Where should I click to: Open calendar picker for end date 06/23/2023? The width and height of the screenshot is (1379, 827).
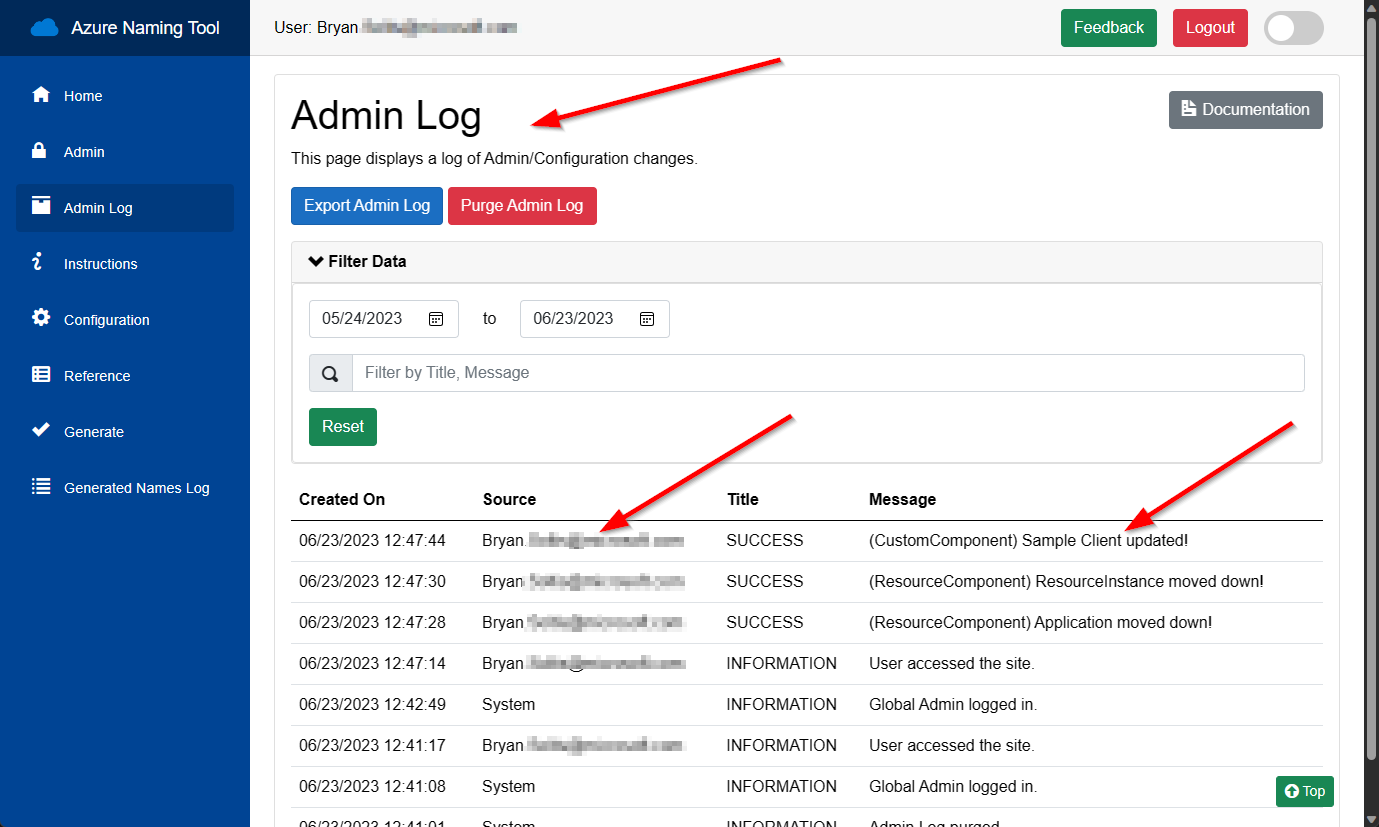click(x=647, y=319)
